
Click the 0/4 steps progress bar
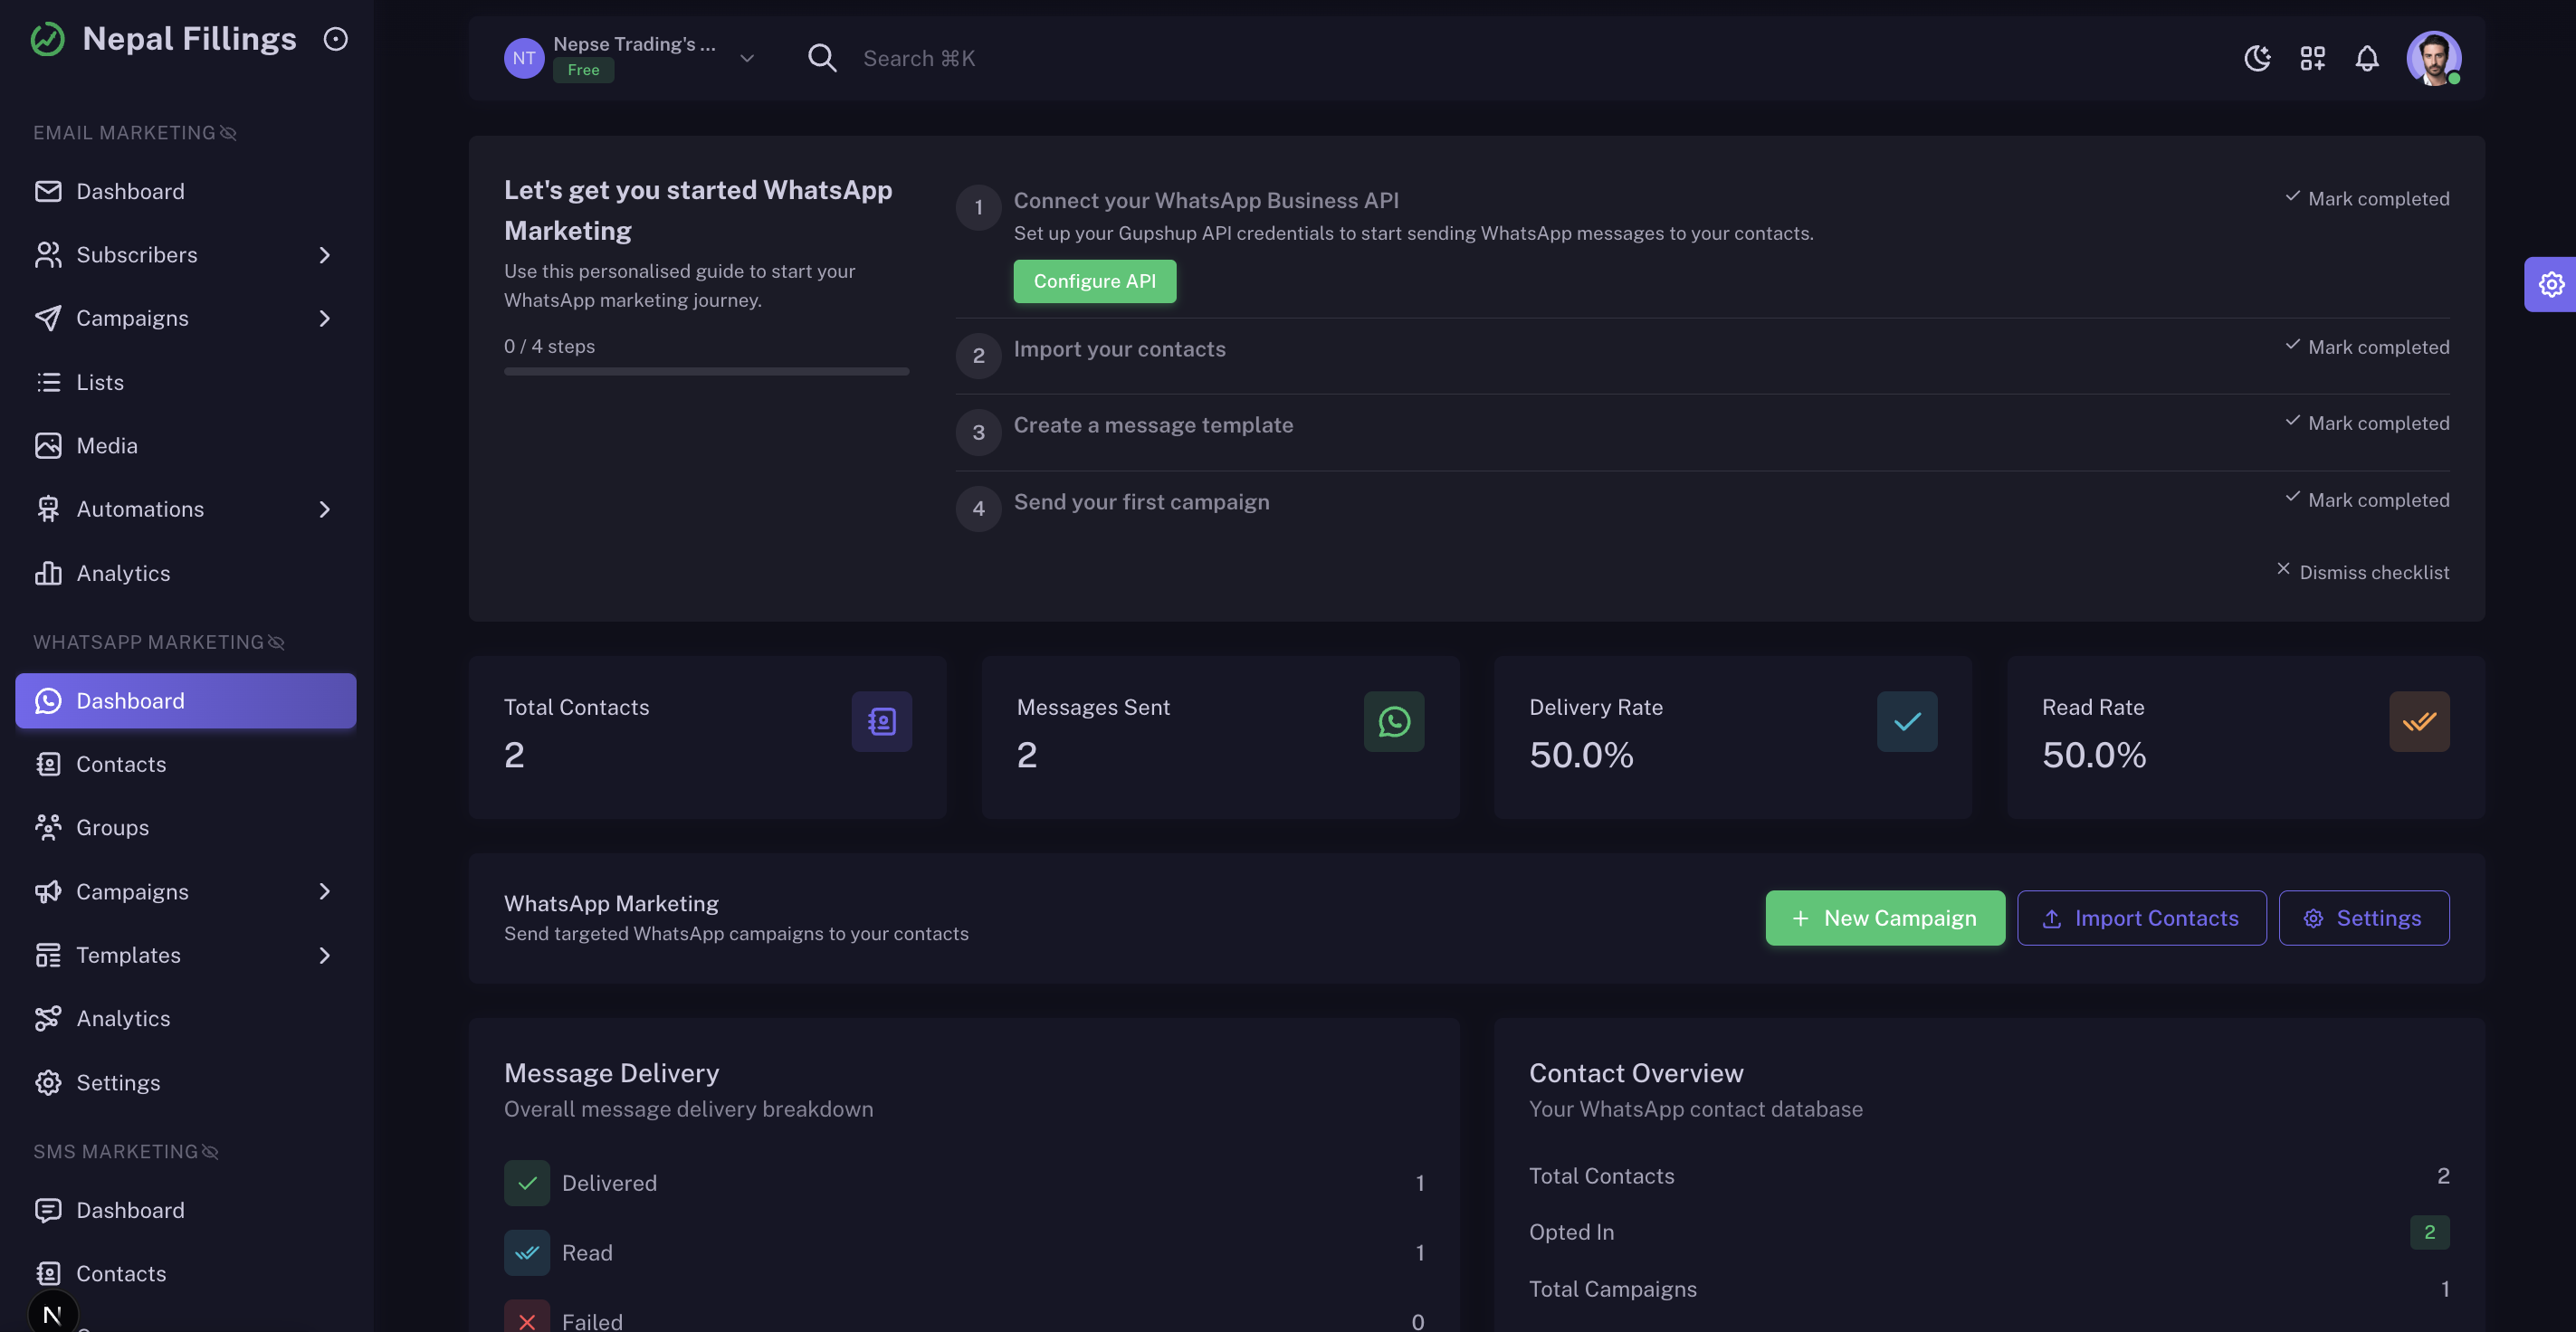[x=706, y=371]
